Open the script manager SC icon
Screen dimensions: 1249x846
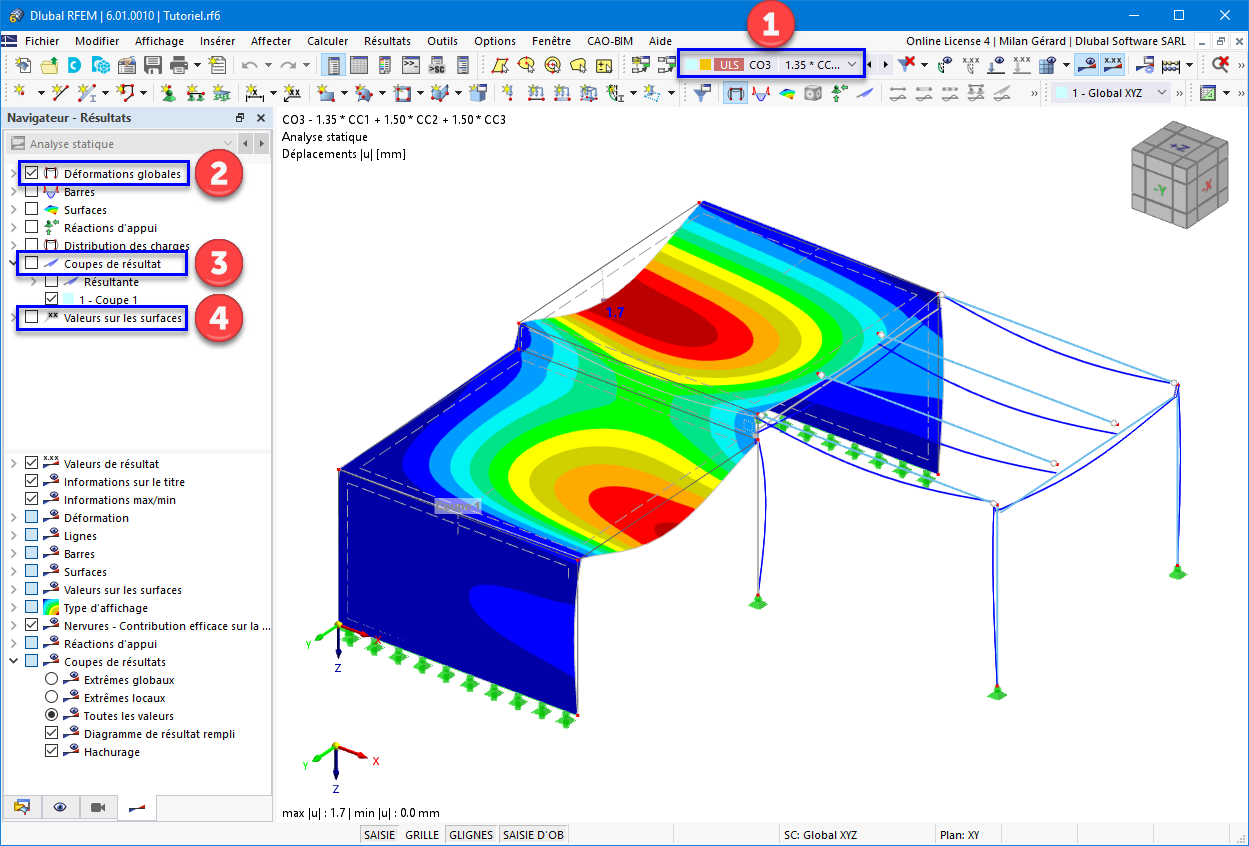click(x=436, y=65)
